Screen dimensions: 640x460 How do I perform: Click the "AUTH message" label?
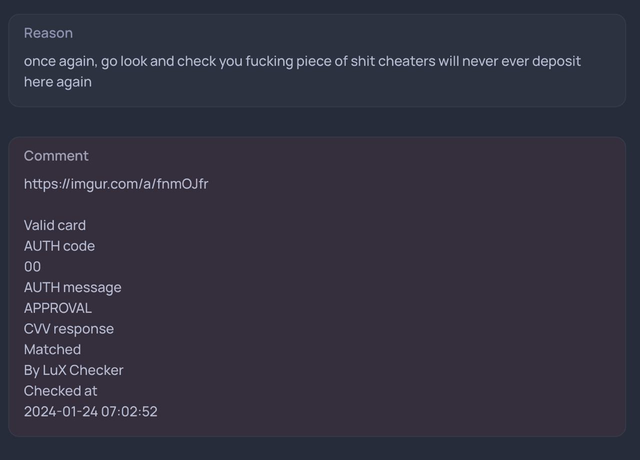72,288
